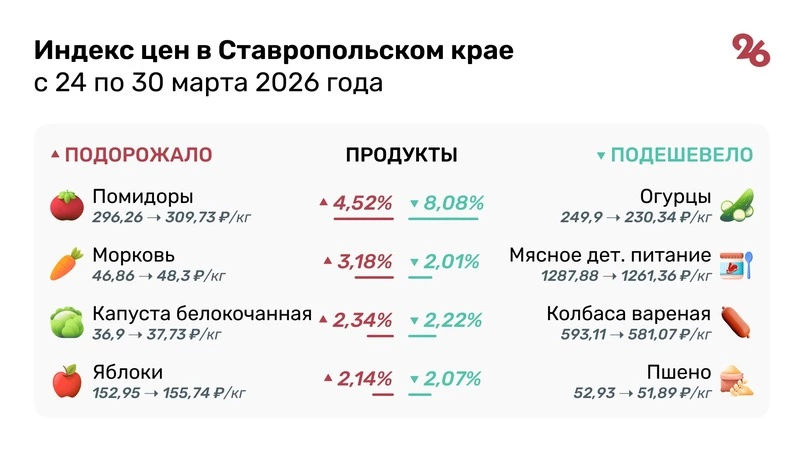This screenshot has height=452, width=800.
Task: Click the carrot icon
Action: 66,264
